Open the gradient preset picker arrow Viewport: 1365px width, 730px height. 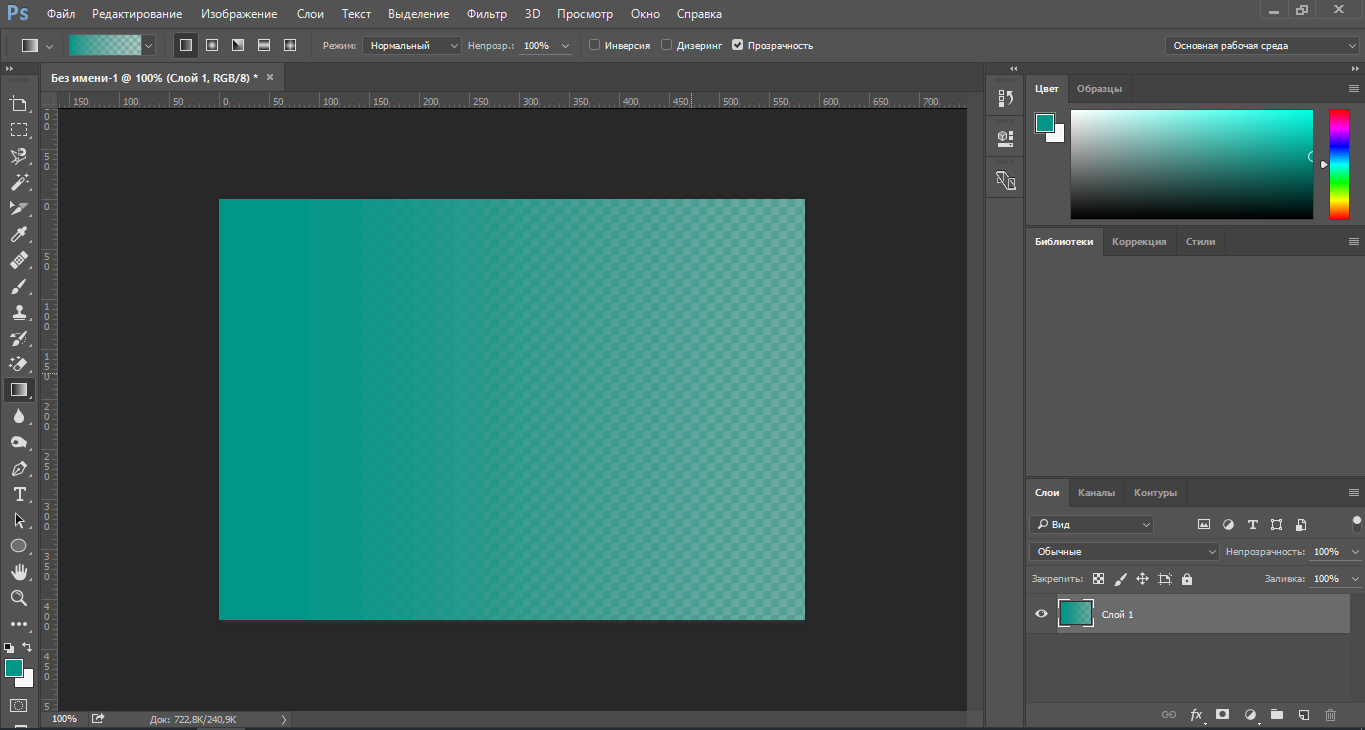[149, 45]
